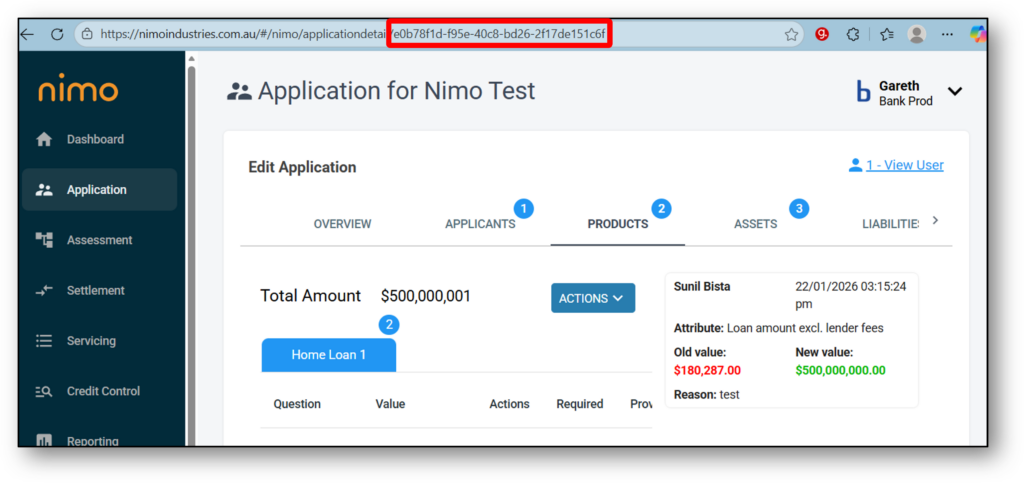Click the Servicing list icon in sidebar
1024x483 pixels.
coord(44,341)
